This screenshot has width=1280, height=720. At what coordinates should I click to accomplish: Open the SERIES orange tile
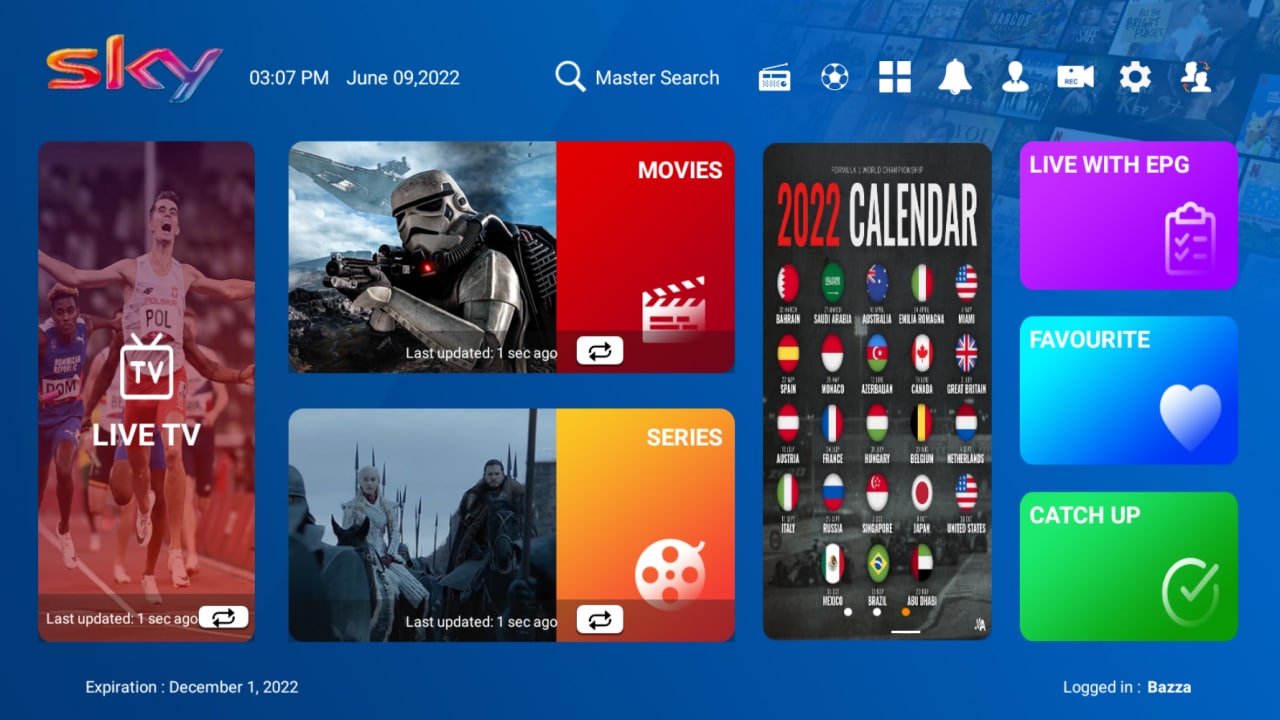tap(645, 525)
